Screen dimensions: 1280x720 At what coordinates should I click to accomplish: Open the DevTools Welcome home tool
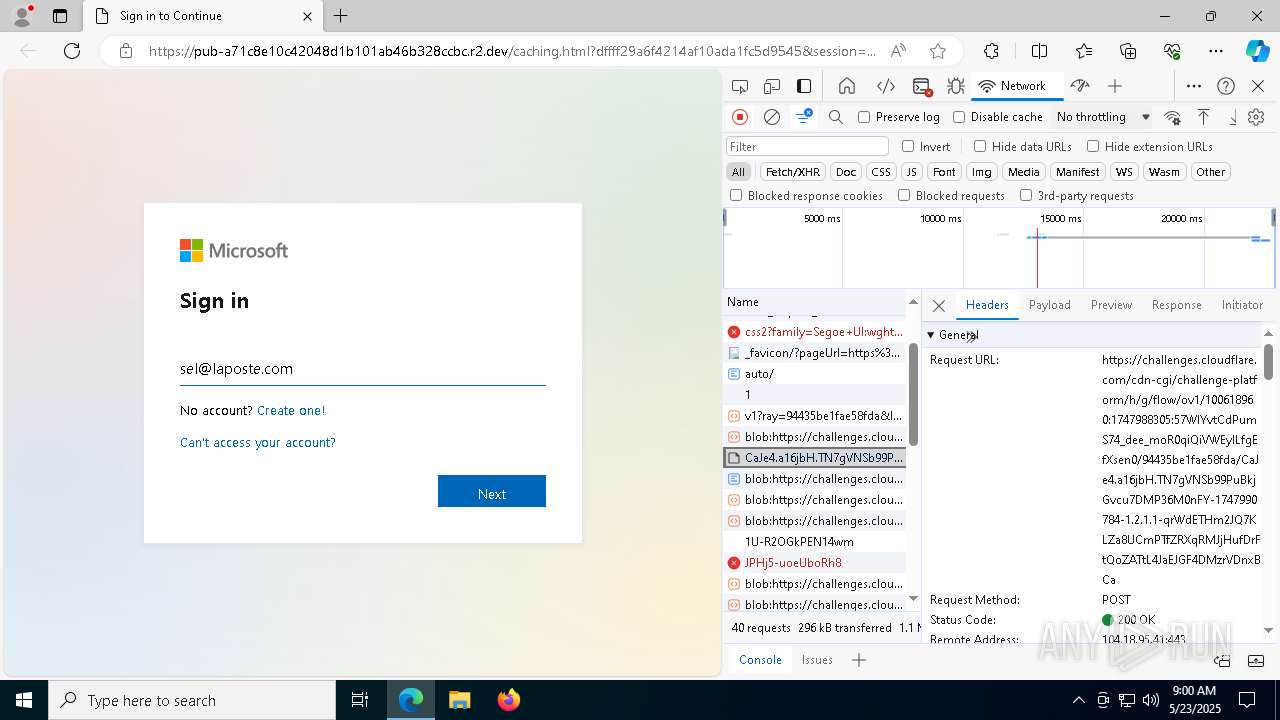(847, 86)
